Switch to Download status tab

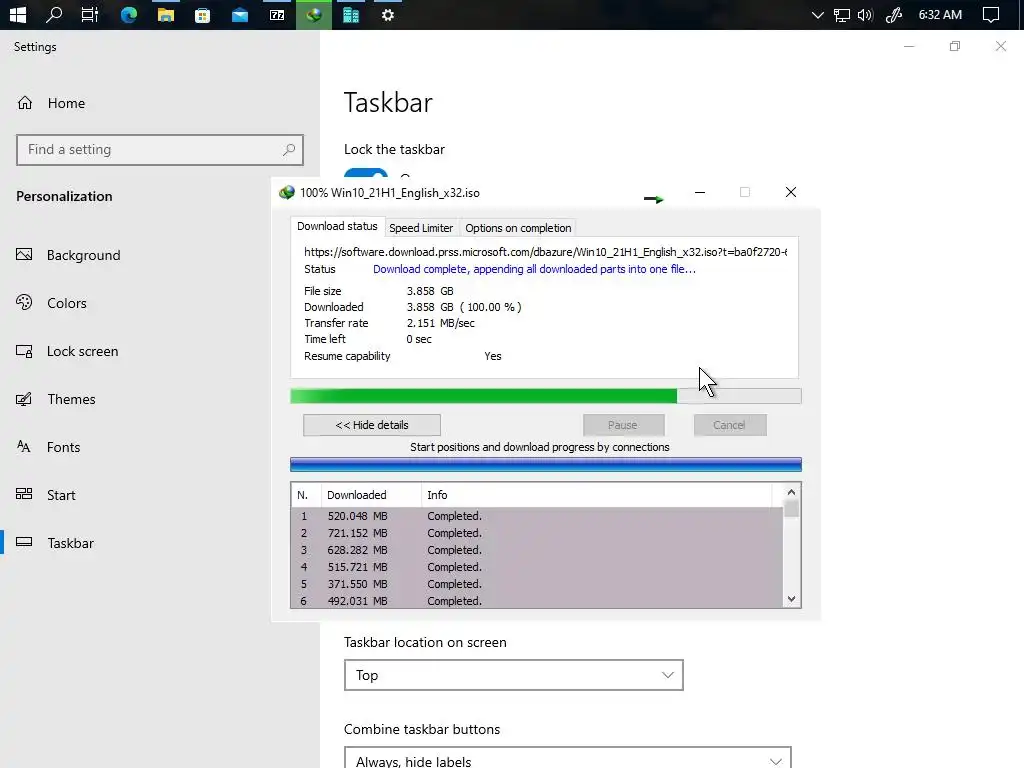(337, 227)
